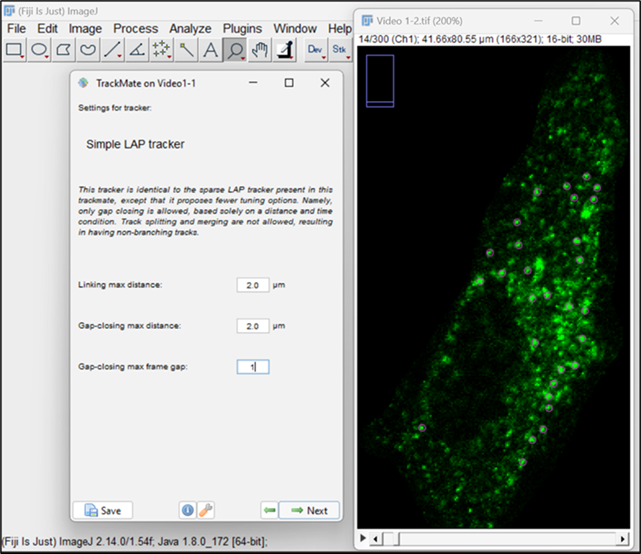The height and width of the screenshot is (554, 641).
Task: Select the Freehand selection tool
Action: coord(88,50)
